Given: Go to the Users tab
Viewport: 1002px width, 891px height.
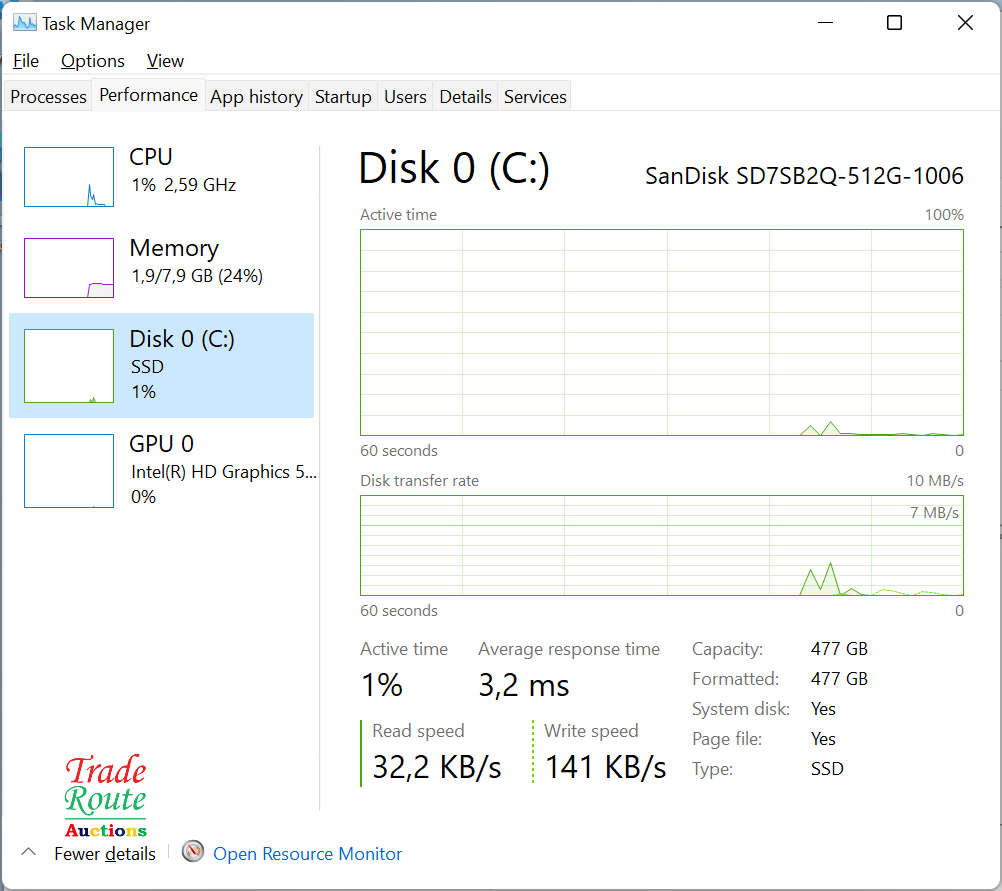Looking at the screenshot, I should pyautogui.click(x=405, y=97).
